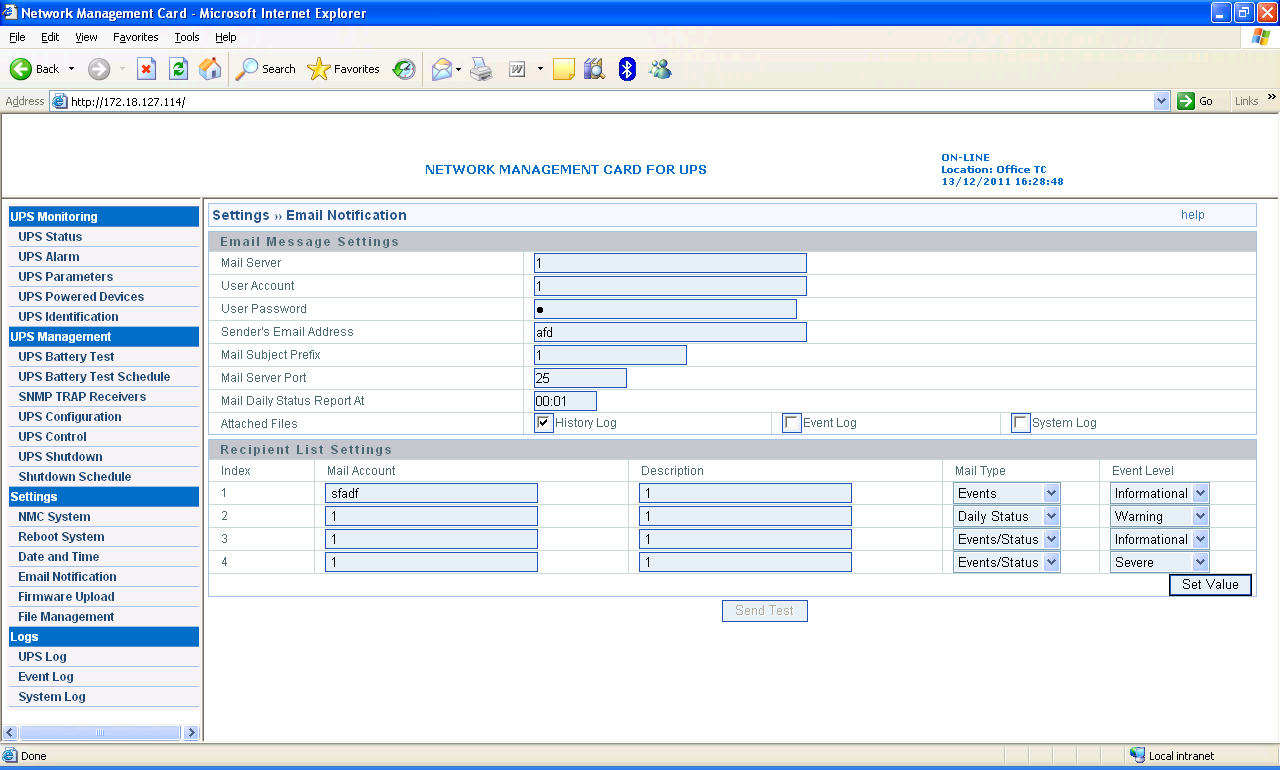Click the Research book icon in toolbar

click(594, 69)
